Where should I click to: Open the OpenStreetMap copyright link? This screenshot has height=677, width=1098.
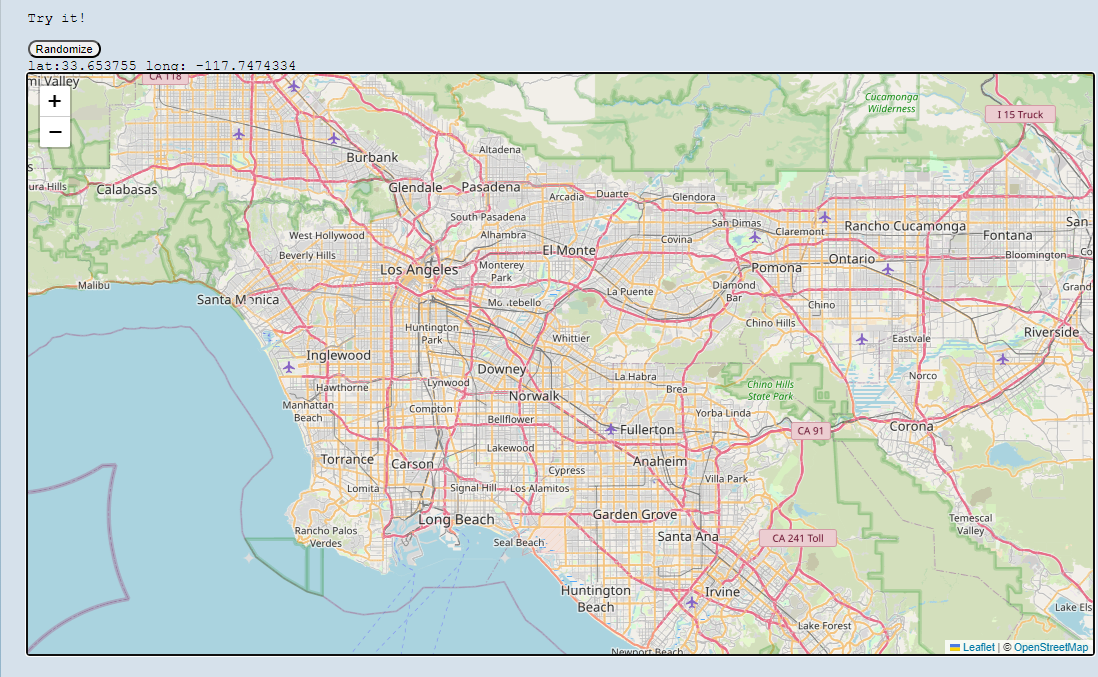(1050, 647)
